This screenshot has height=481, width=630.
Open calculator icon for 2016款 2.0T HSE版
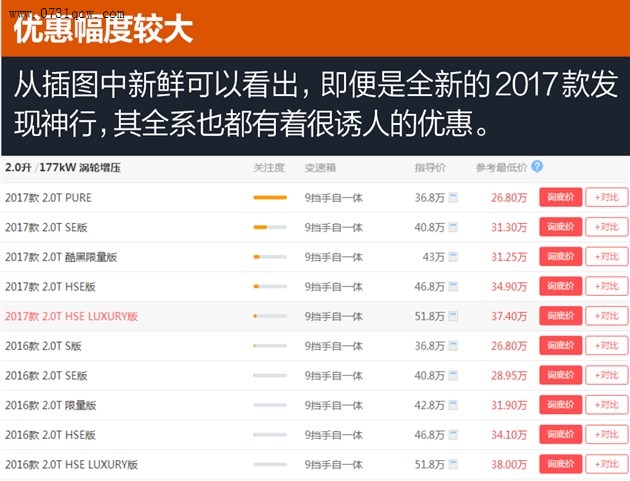[x=453, y=435]
